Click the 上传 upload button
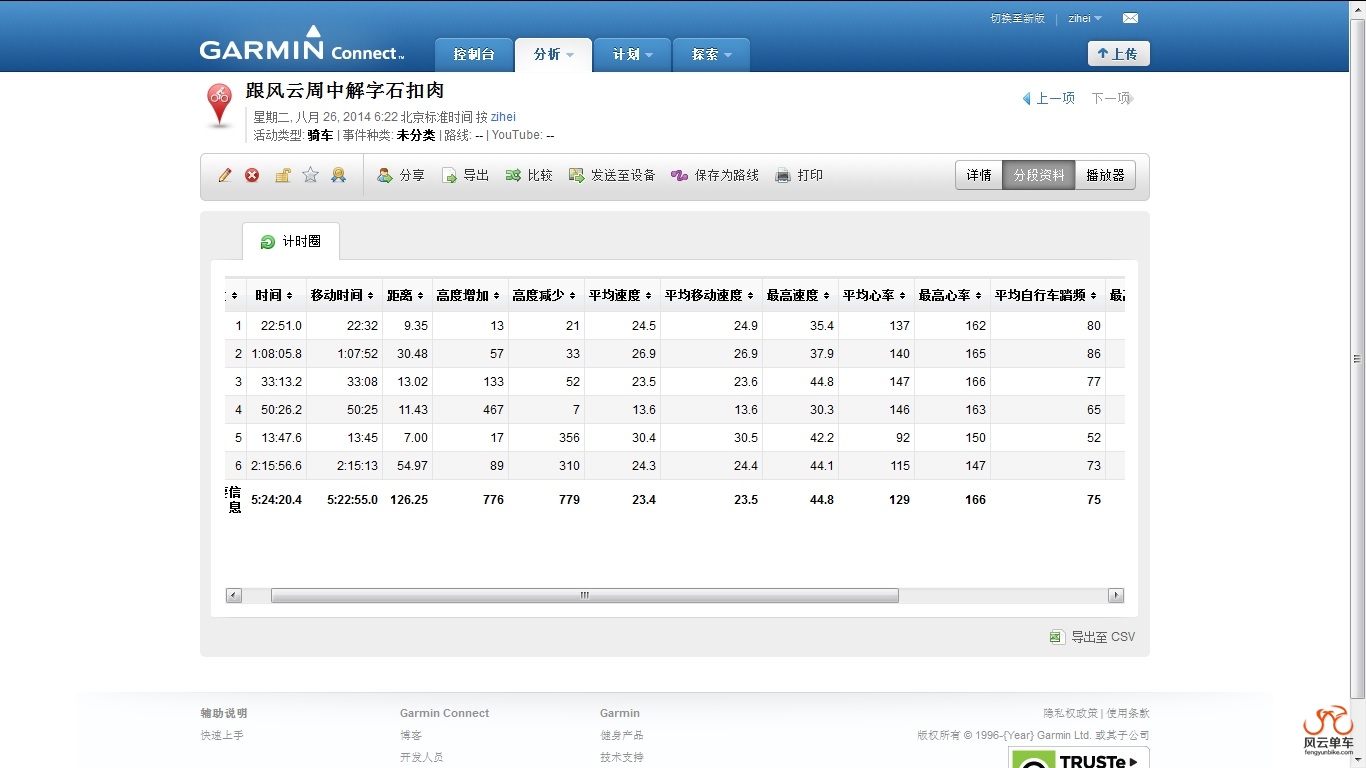The width and height of the screenshot is (1366, 768). (1118, 54)
